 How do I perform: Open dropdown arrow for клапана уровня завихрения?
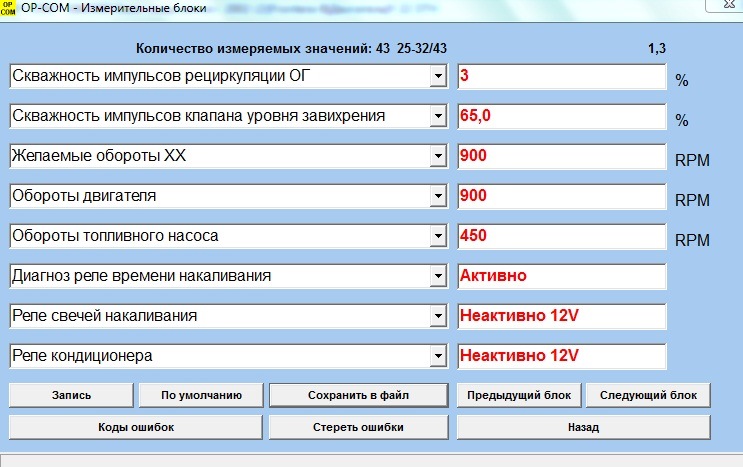point(438,116)
